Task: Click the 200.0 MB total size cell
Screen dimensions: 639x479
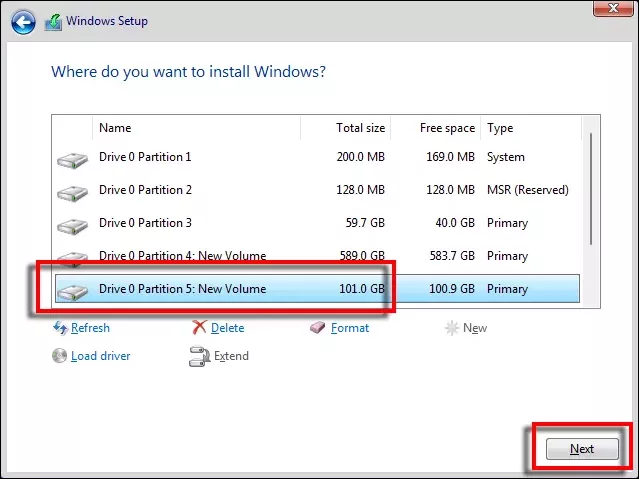Action: tap(361, 157)
